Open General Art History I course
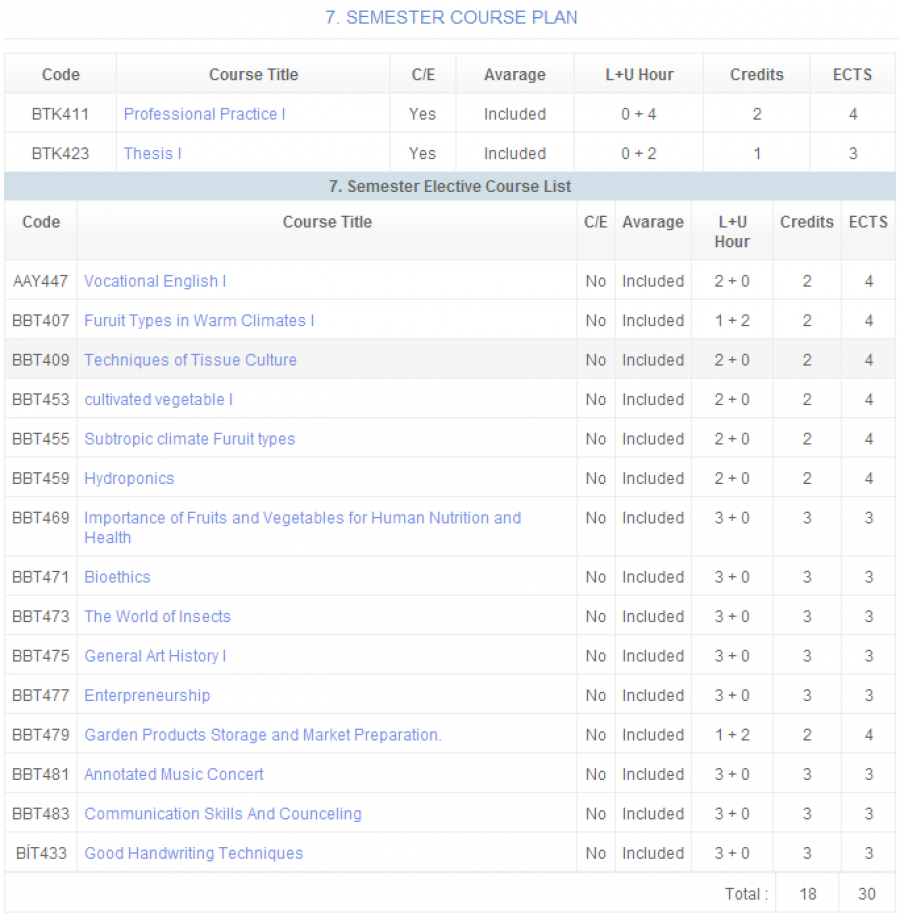This screenshot has height=922, width=900. click(x=155, y=656)
